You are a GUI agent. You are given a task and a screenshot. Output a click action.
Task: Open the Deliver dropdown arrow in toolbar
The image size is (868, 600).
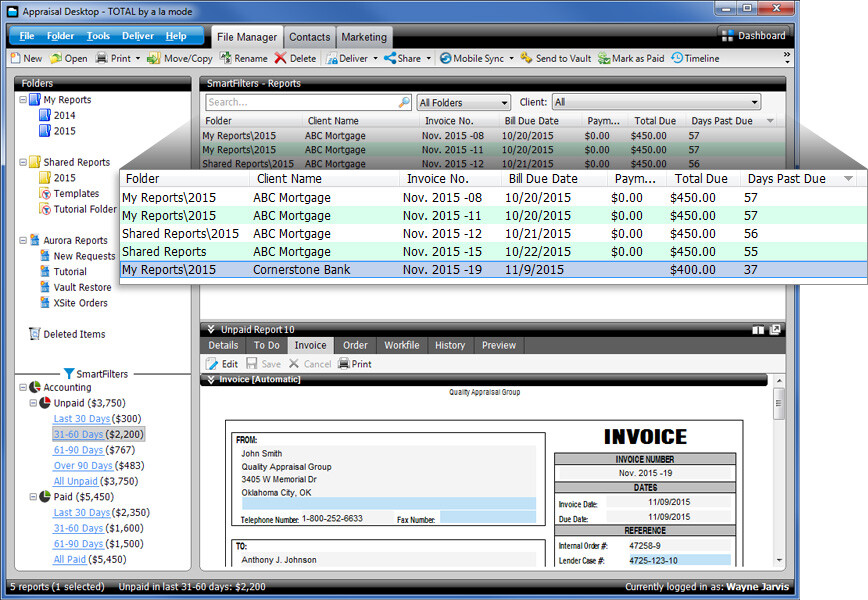click(375, 58)
